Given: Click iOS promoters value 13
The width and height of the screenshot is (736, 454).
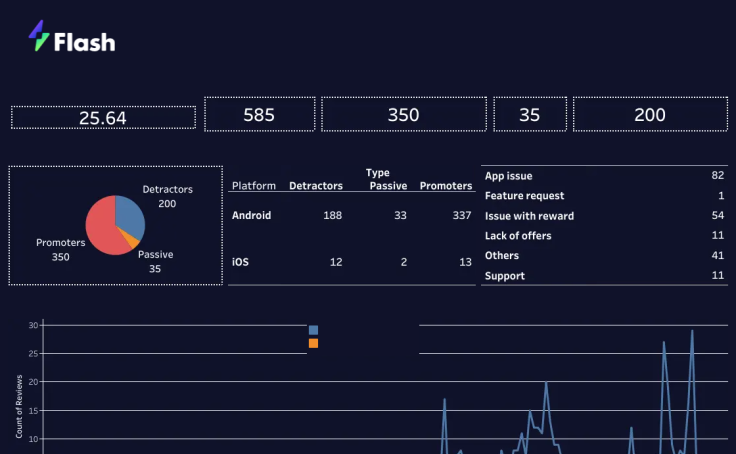Looking at the screenshot, I should [x=465, y=262].
